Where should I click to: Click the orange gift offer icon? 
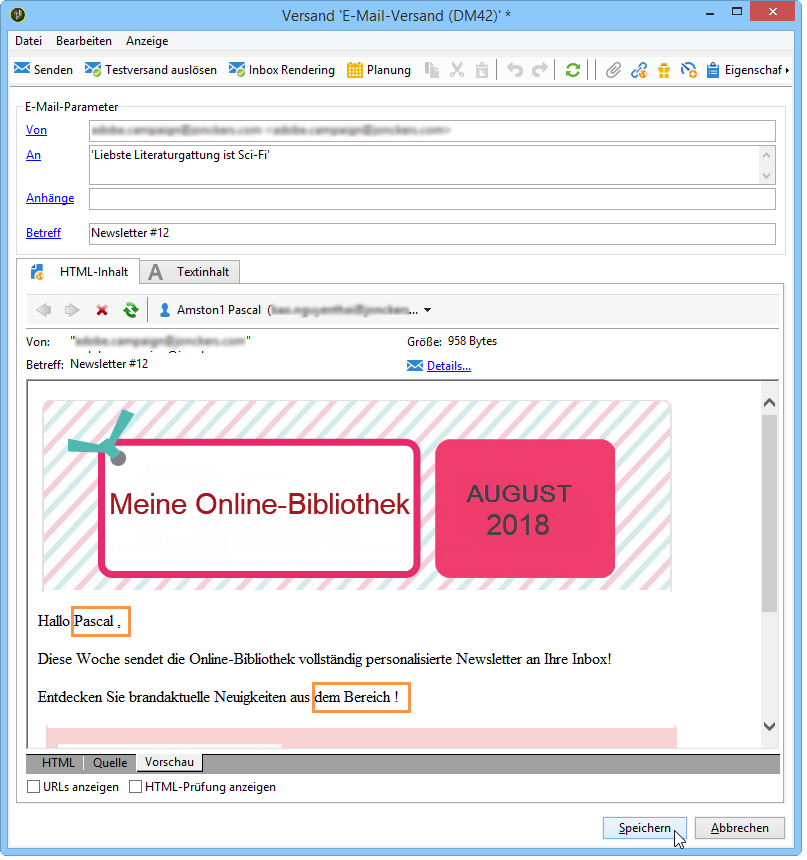point(664,70)
